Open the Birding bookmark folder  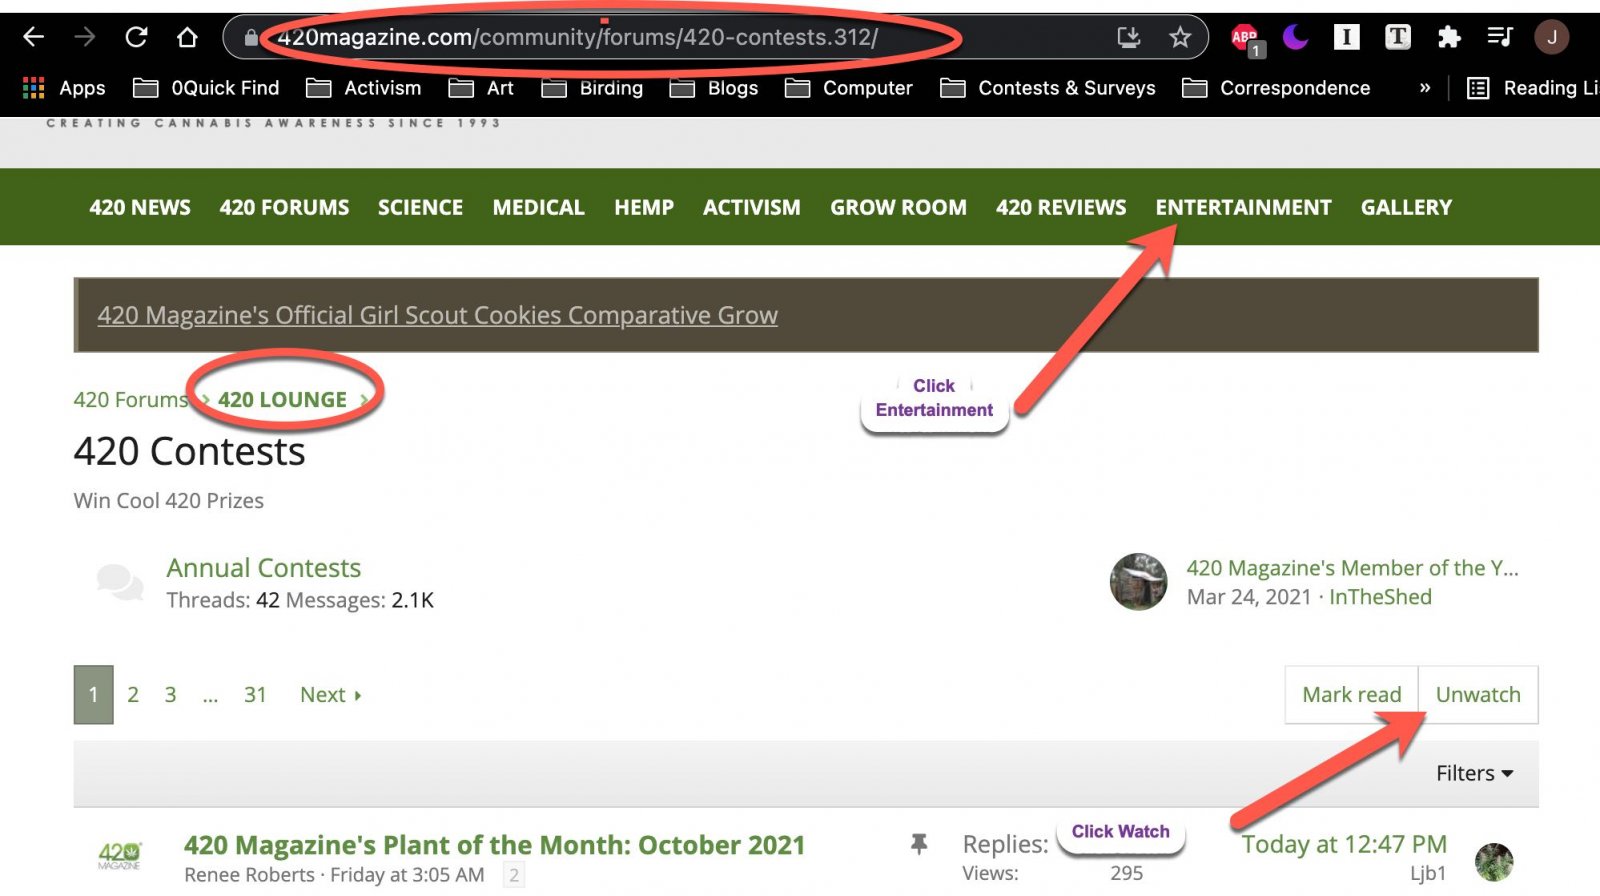coord(592,88)
